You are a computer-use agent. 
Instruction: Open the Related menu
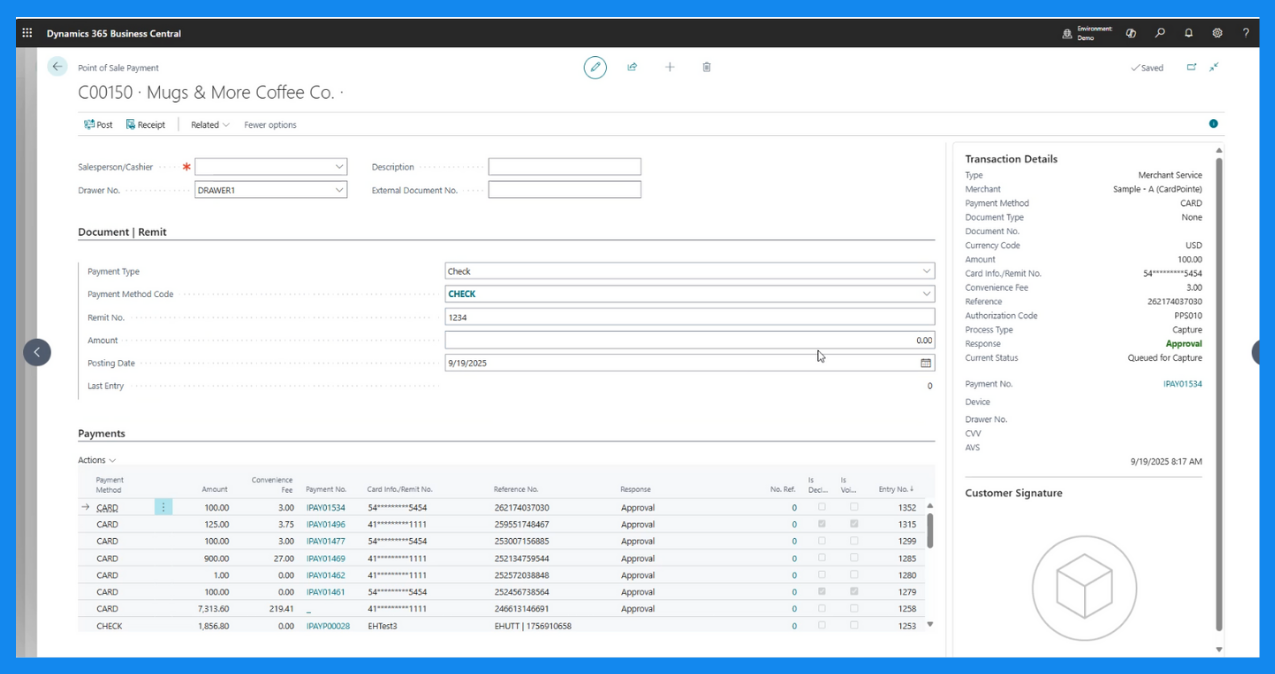(x=210, y=125)
